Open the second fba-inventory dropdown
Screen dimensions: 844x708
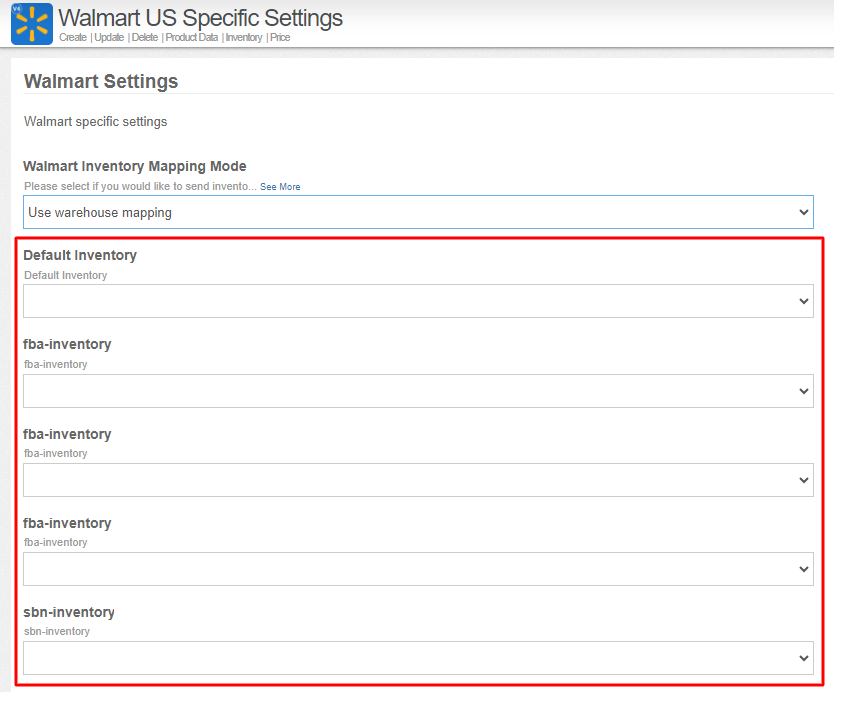[x=418, y=480]
